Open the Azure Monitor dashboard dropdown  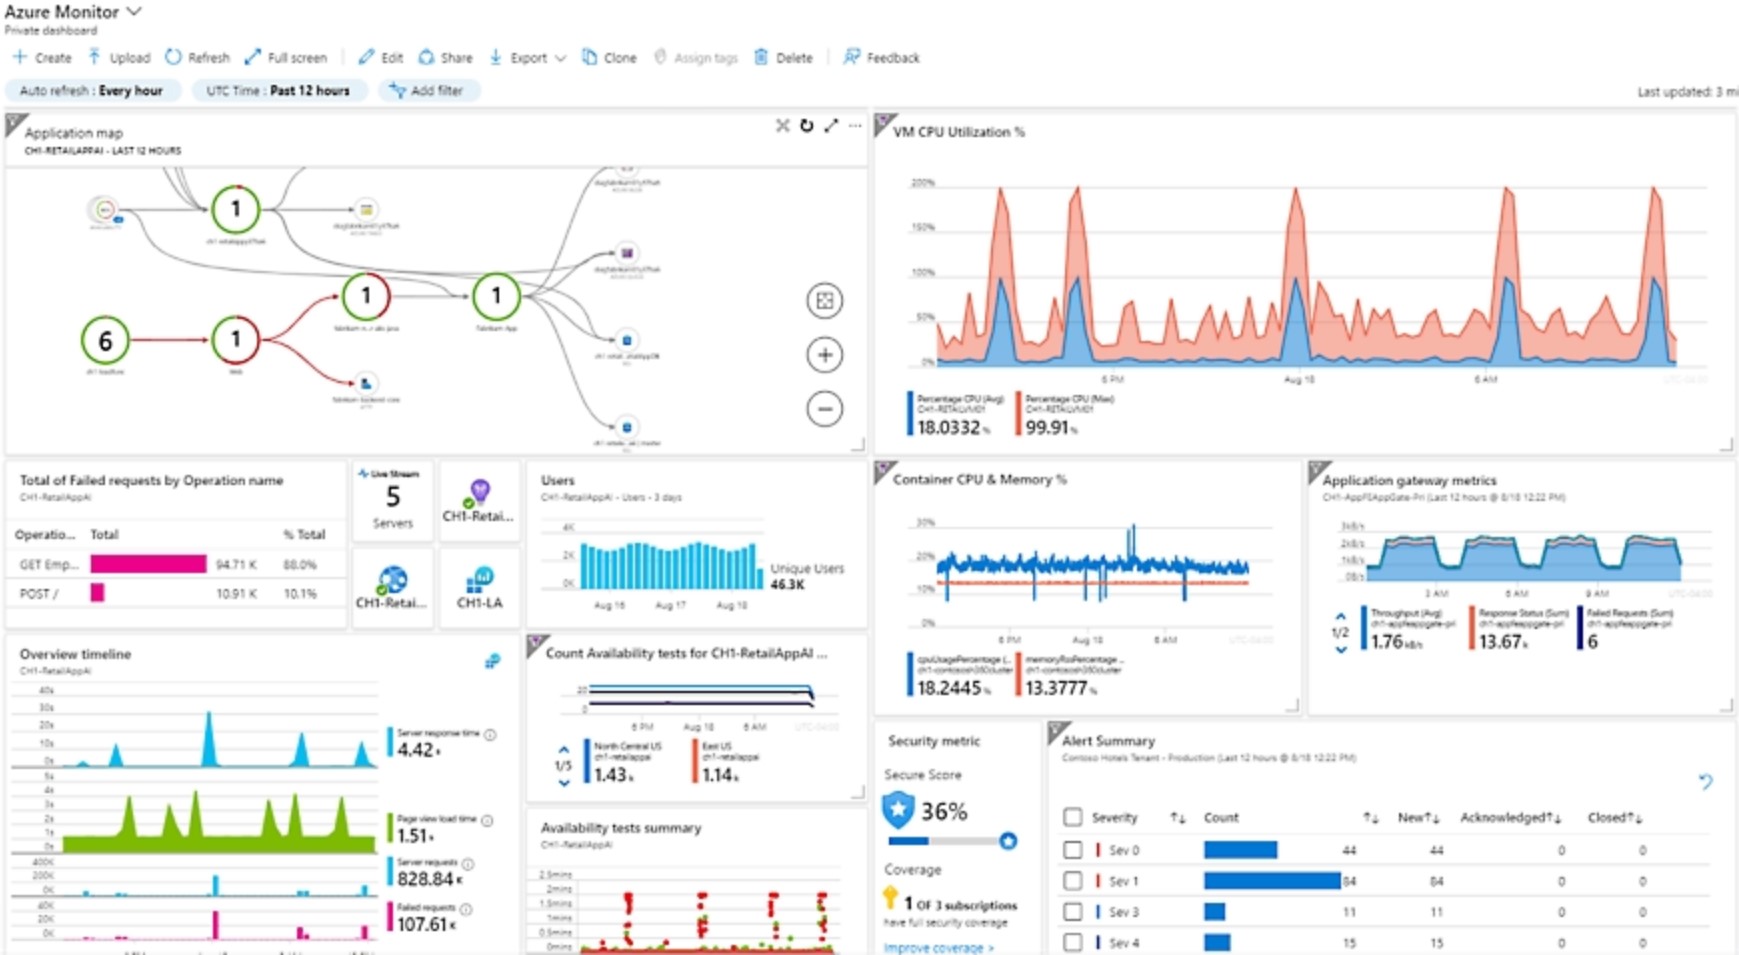pos(134,12)
